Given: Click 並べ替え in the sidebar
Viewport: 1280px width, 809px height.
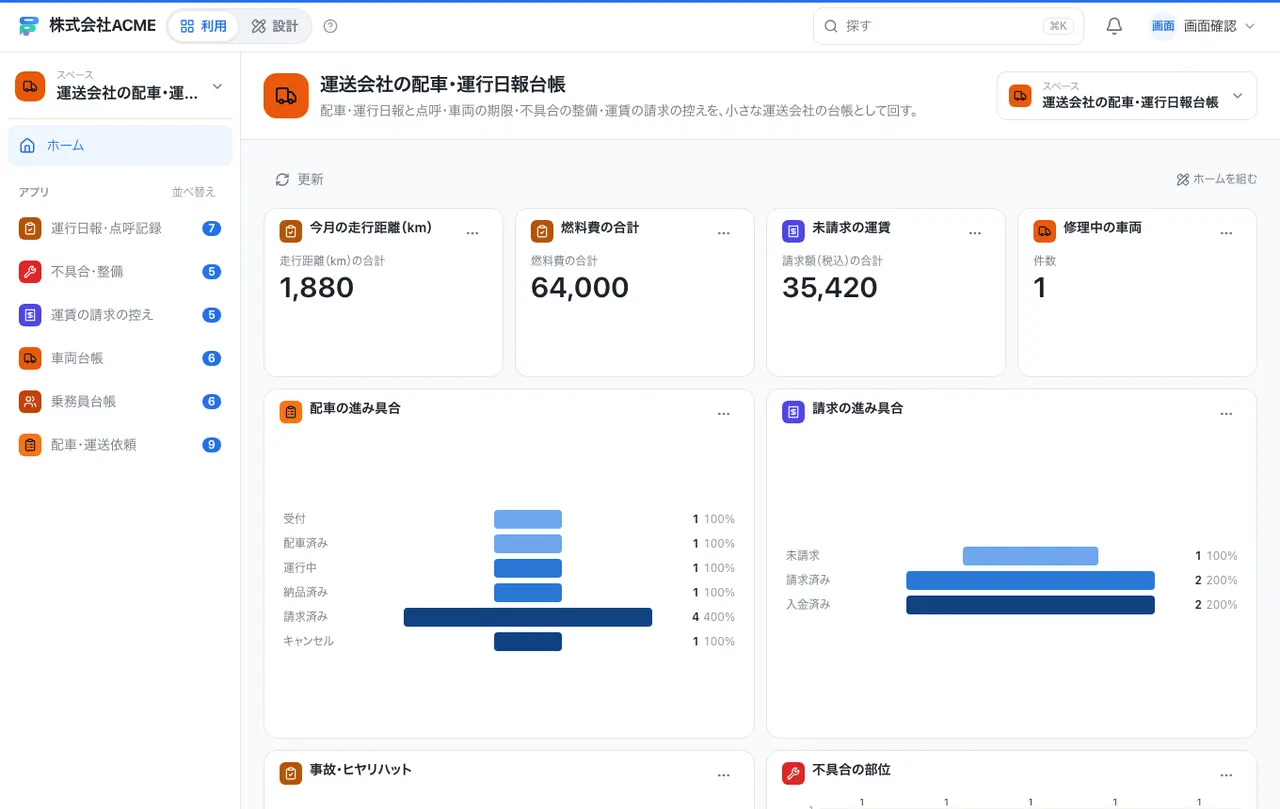Looking at the screenshot, I should tap(193, 192).
